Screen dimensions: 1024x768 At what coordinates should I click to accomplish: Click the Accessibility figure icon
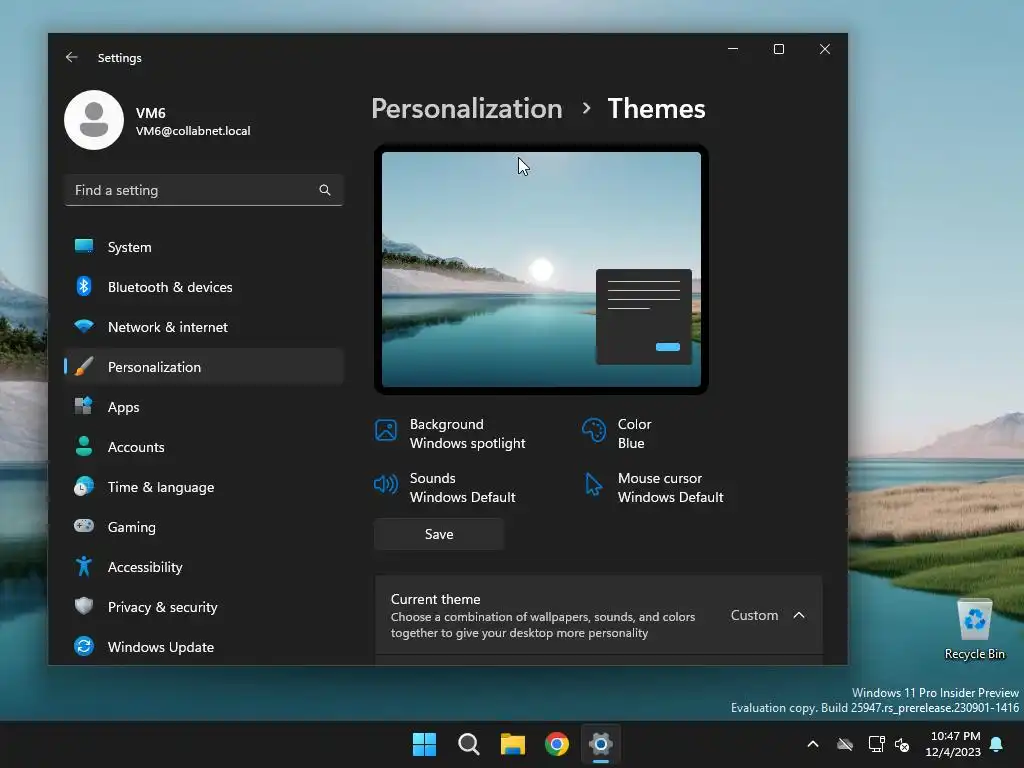coord(84,566)
